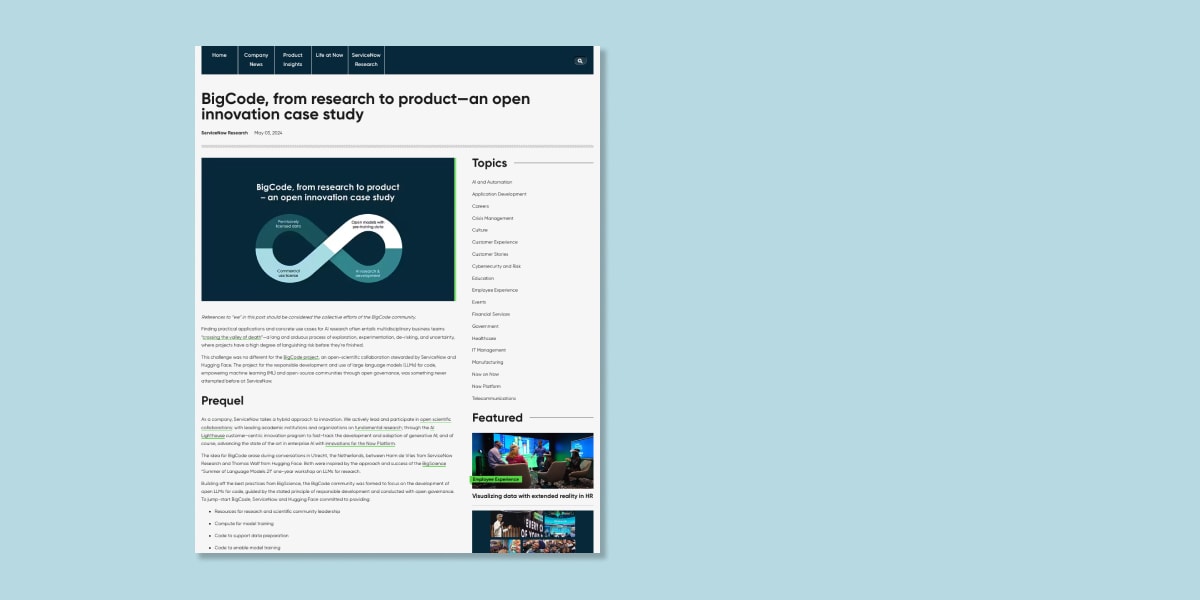Open the ServiceNow Research nav tab
This screenshot has height=600, width=1200.
366,60
